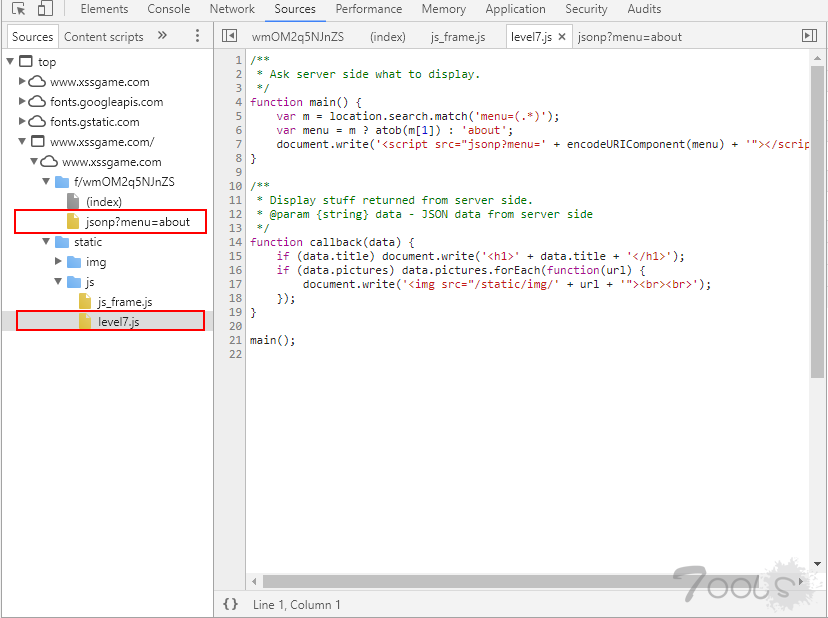Click the static folder icon
The width and height of the screenshot is (828, 618).
62,242
